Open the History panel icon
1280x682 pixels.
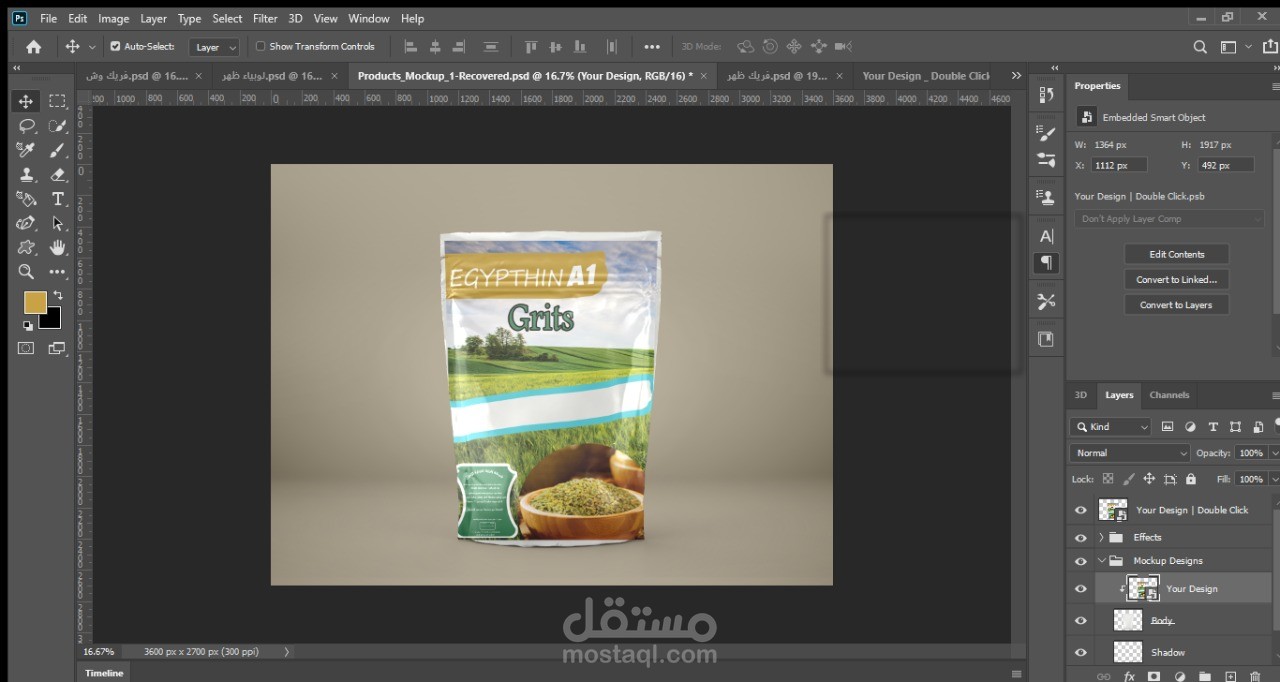[x=1046, y=94]
